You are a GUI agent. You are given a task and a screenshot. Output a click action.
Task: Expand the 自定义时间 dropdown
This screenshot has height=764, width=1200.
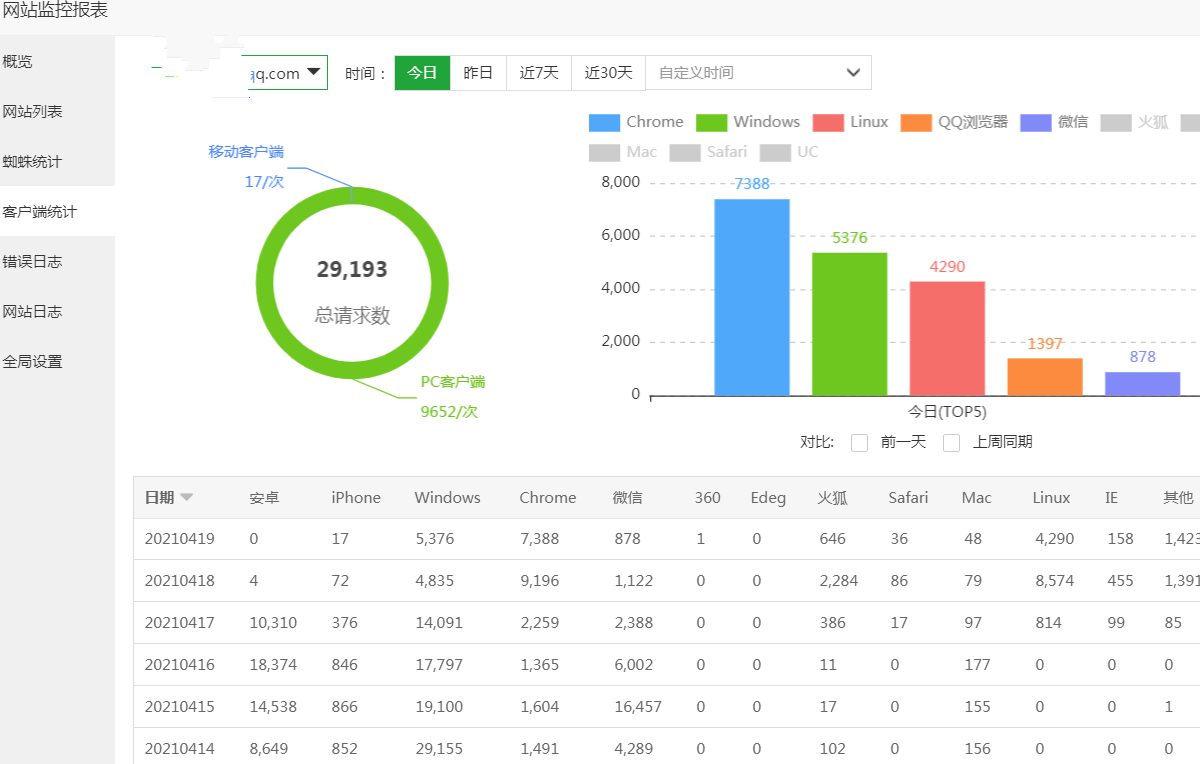(x=758, y=73)
